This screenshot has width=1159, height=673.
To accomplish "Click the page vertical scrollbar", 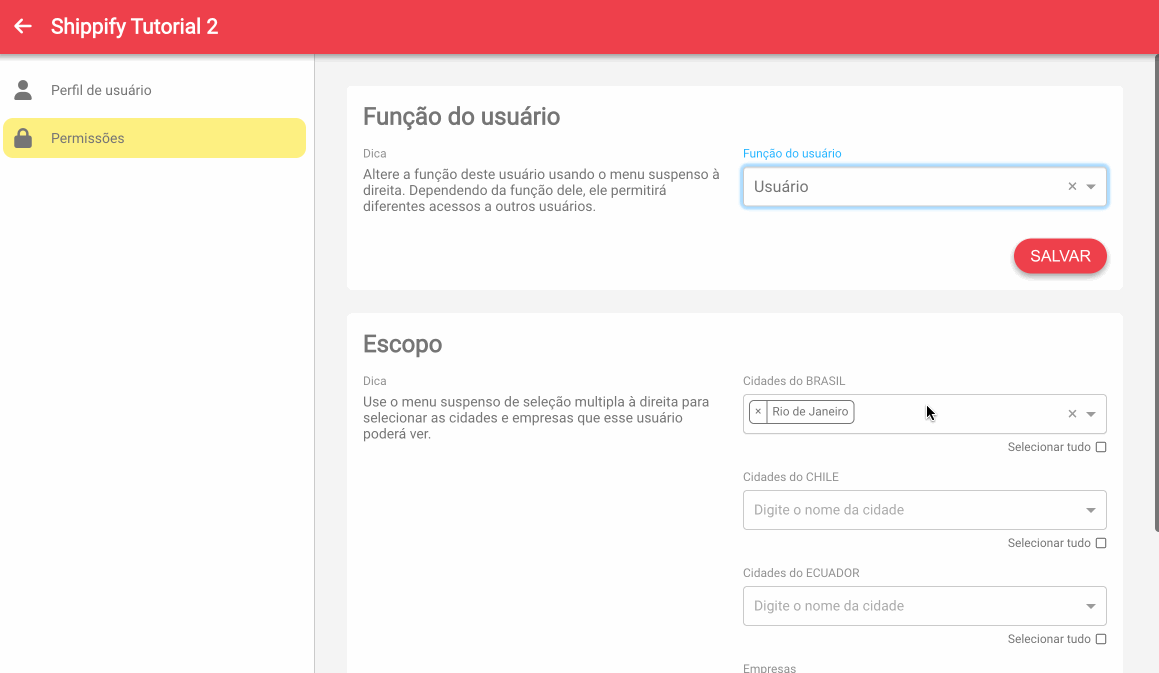I will (x=1156, y=292).
